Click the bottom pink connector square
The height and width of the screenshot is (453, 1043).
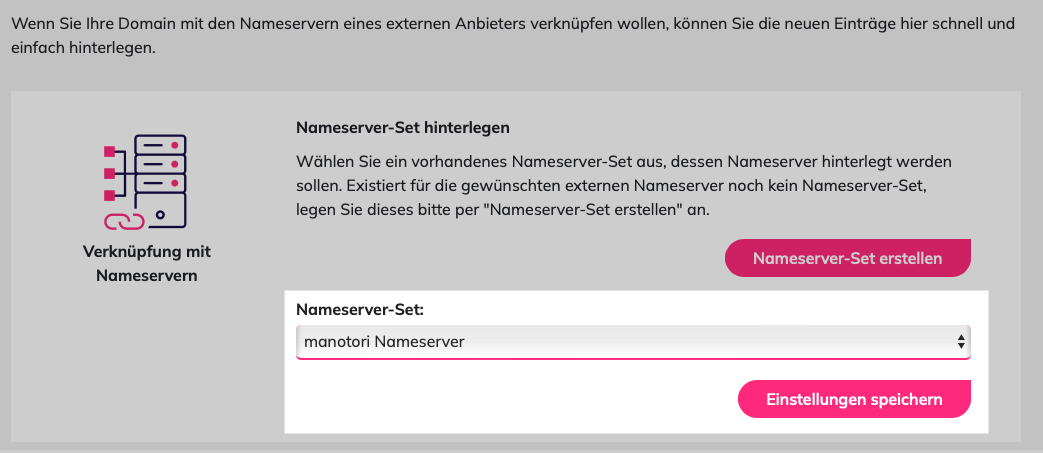[x=110, y=196]
